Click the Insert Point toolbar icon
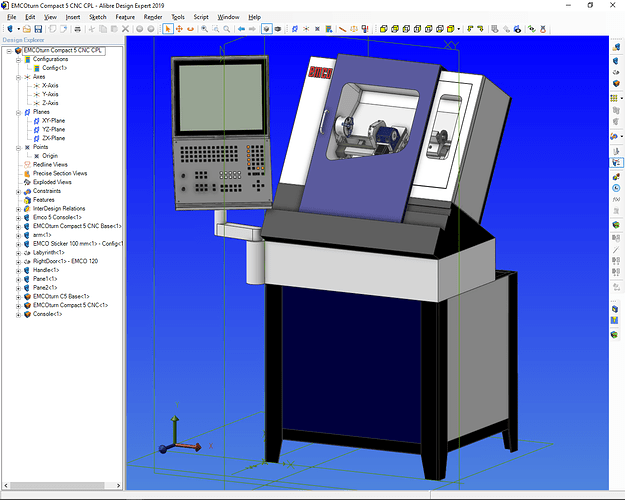625x500 pixels. (317, 29)
